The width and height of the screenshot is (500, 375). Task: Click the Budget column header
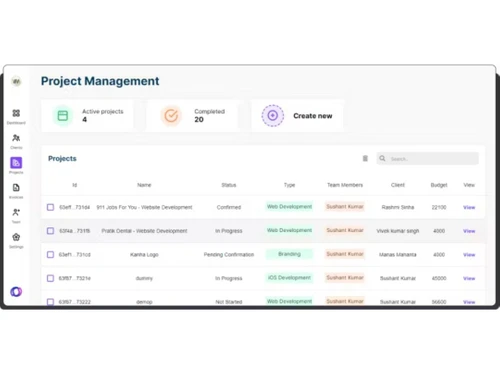point(439,185)
